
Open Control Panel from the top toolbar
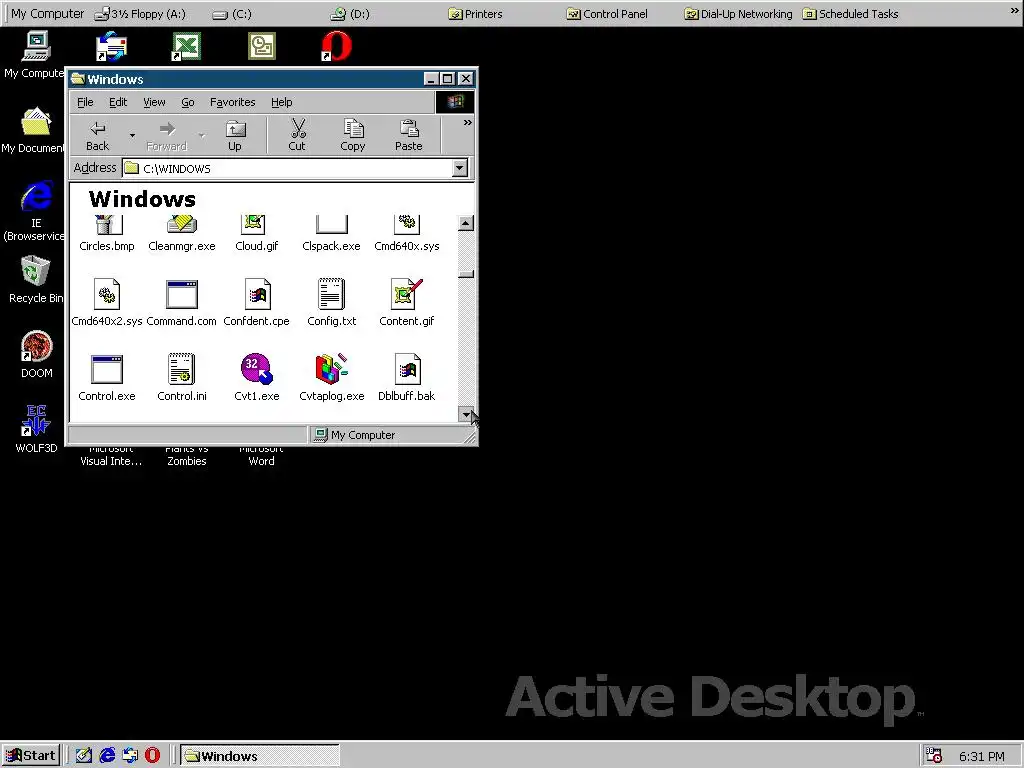click(x=607, y=14)
